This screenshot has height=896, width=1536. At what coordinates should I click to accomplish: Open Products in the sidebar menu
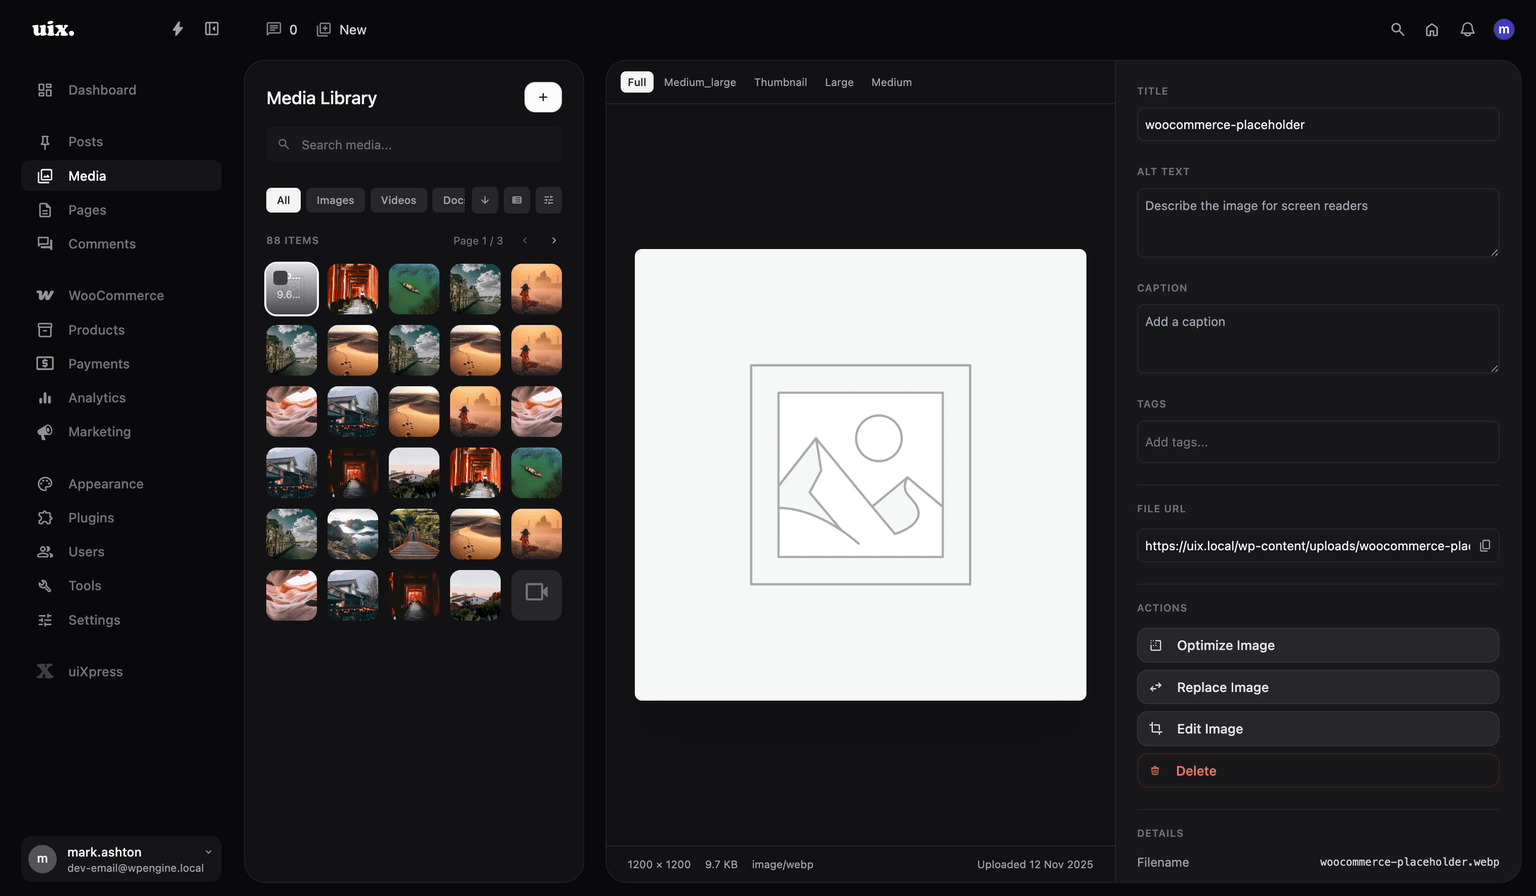coord(96,330)
